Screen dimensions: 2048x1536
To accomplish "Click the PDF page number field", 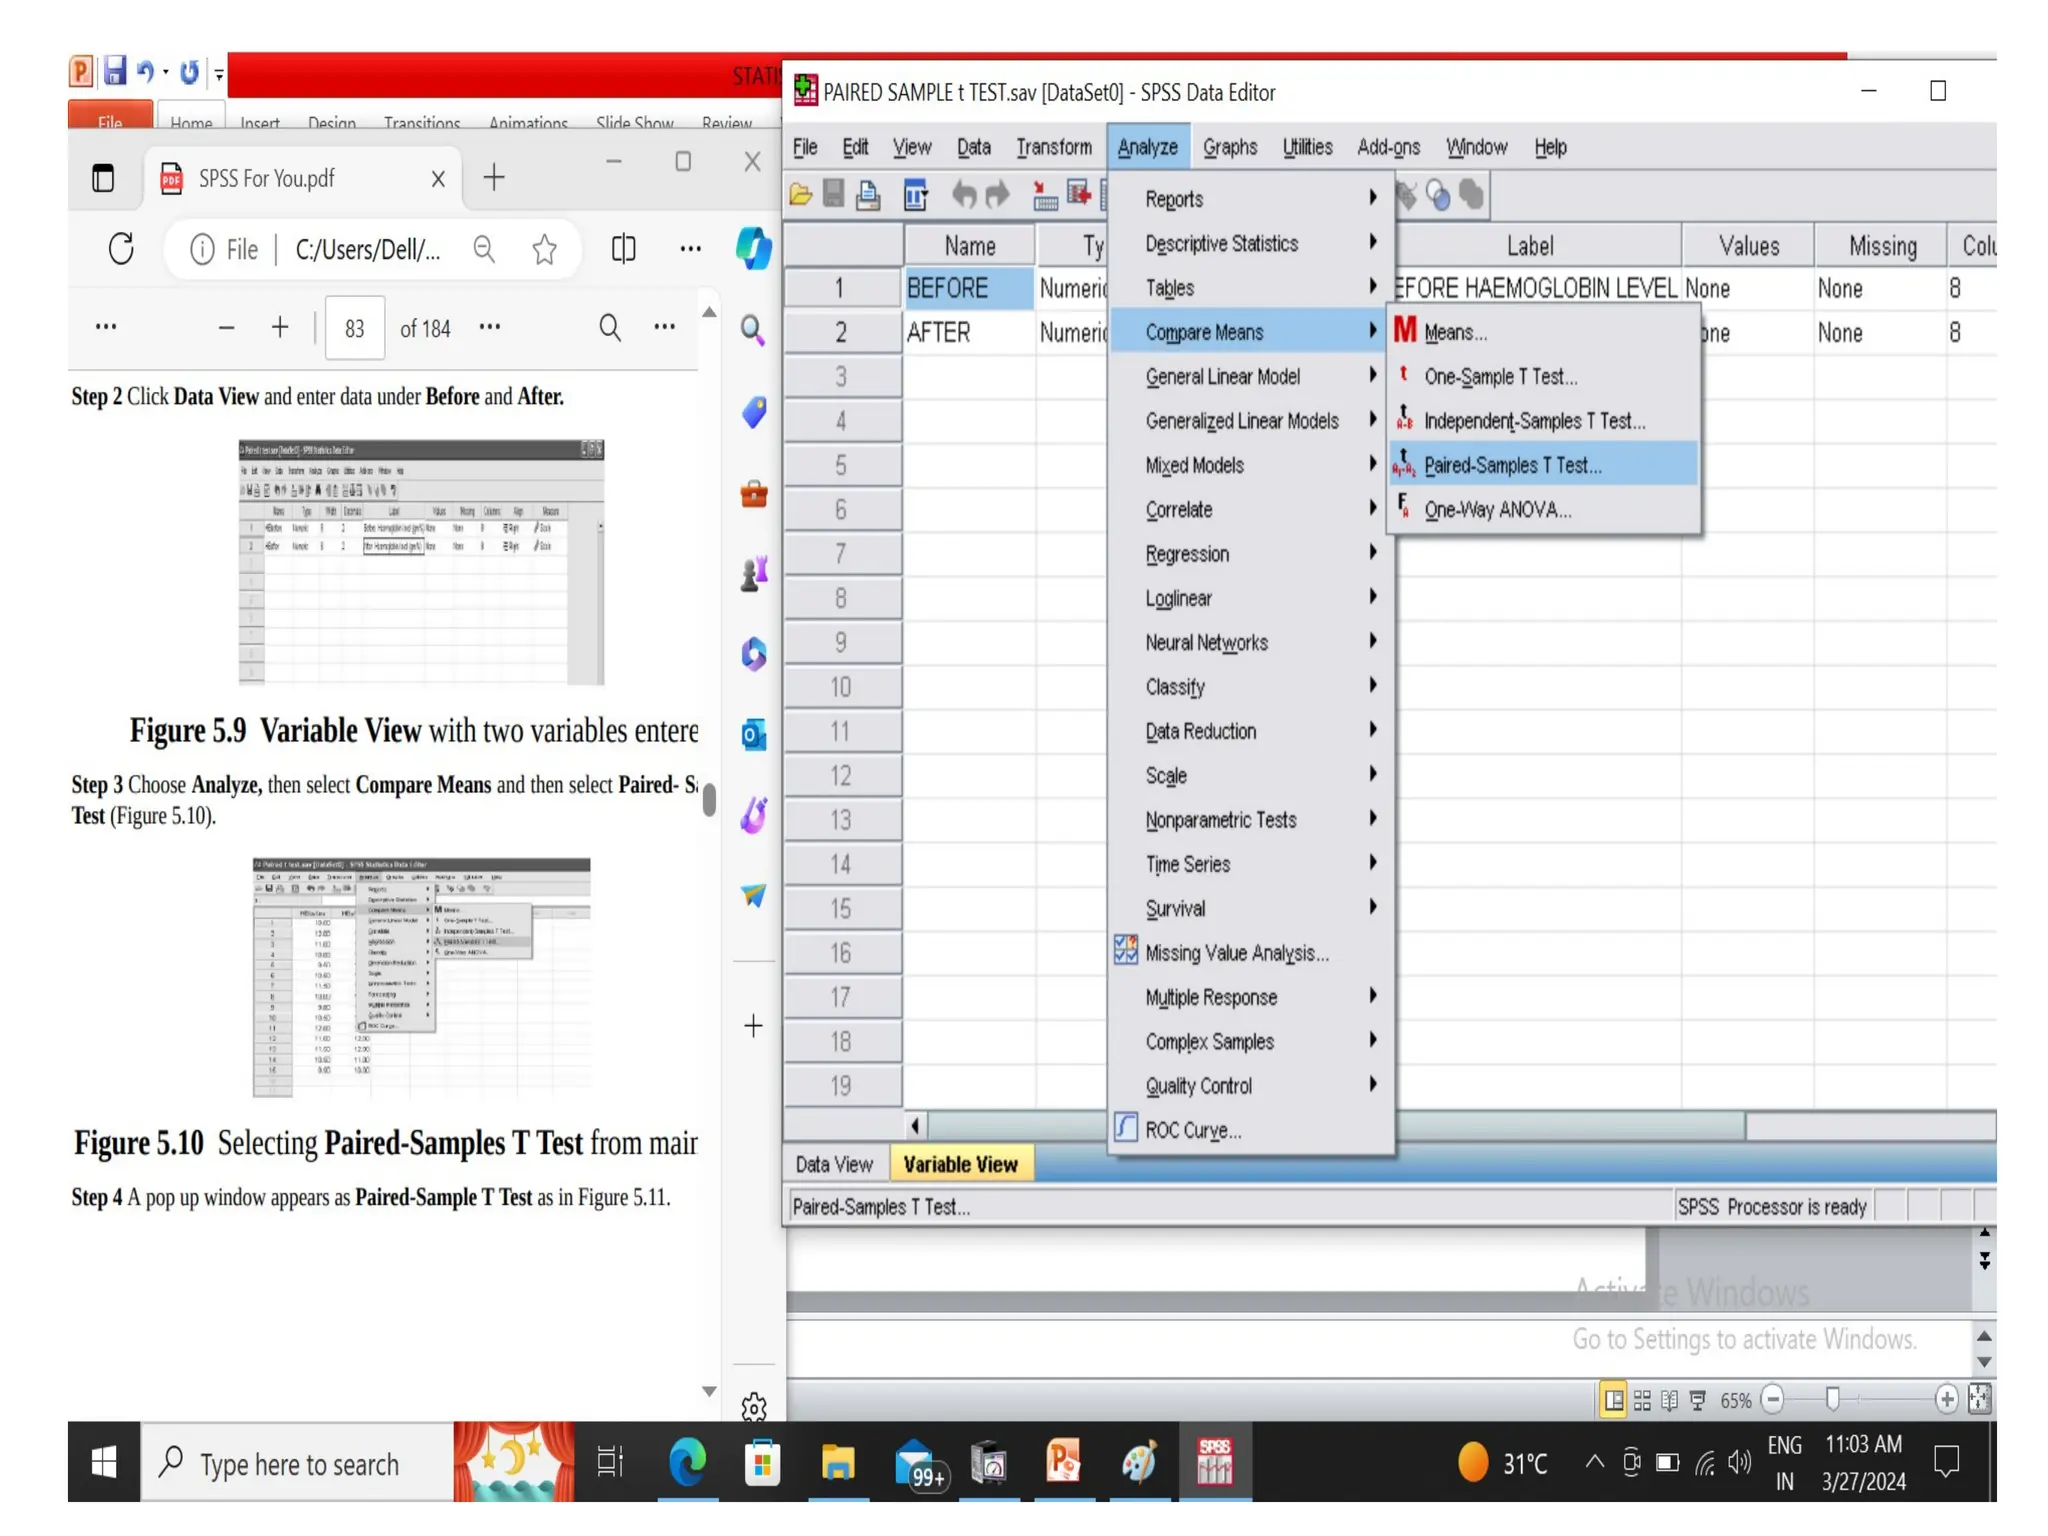I will 354,328.
